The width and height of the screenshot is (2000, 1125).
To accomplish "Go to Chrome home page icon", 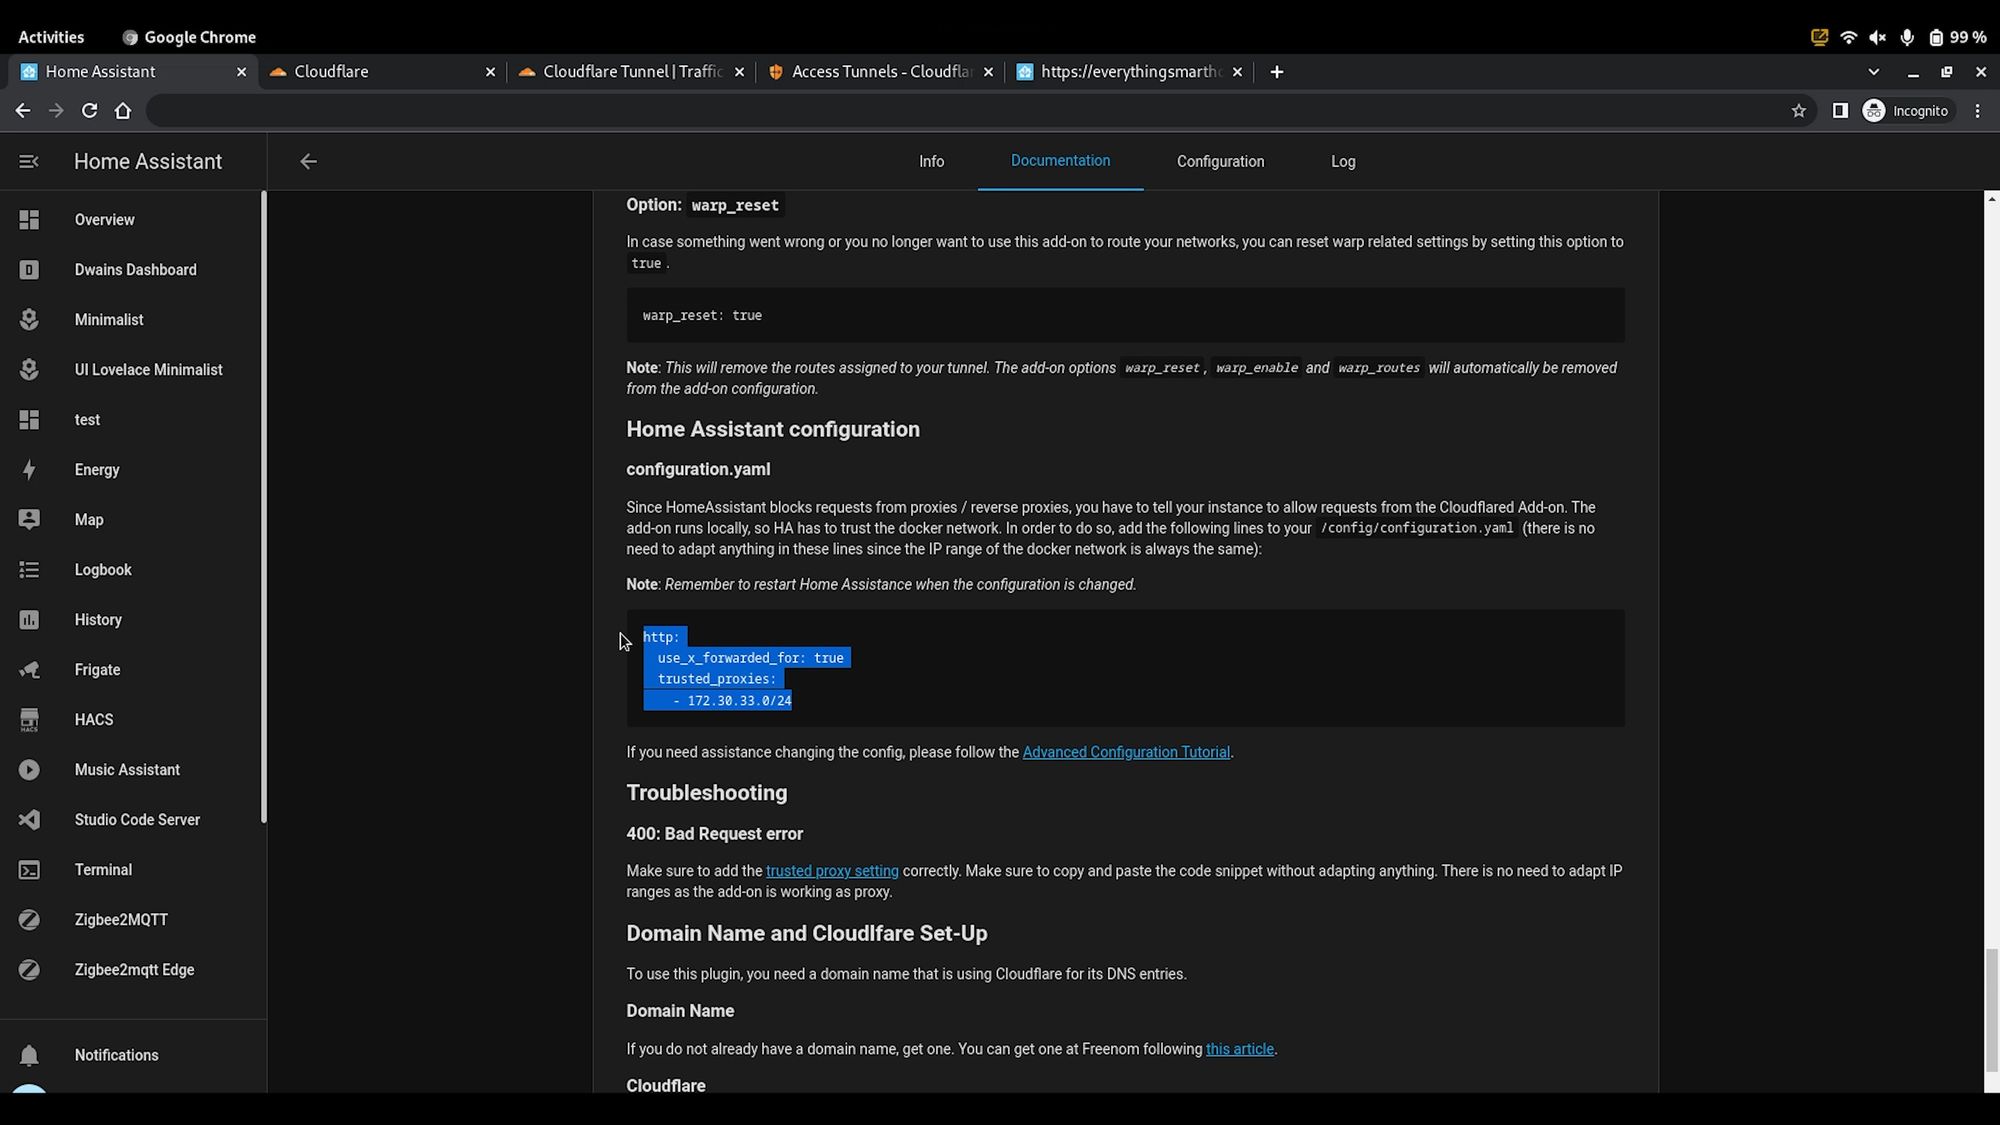I will (x=123, y=111).
